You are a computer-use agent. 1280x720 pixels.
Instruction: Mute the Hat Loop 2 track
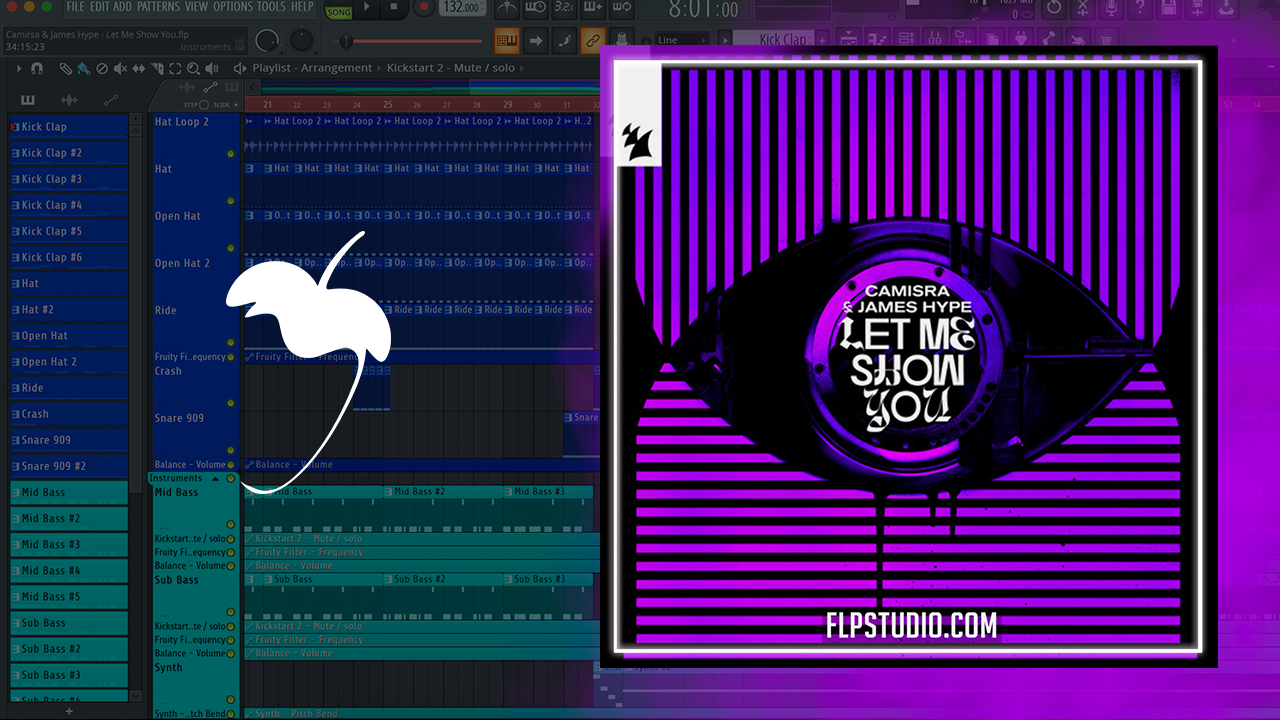pyautogui.click(x=231, y=154)
